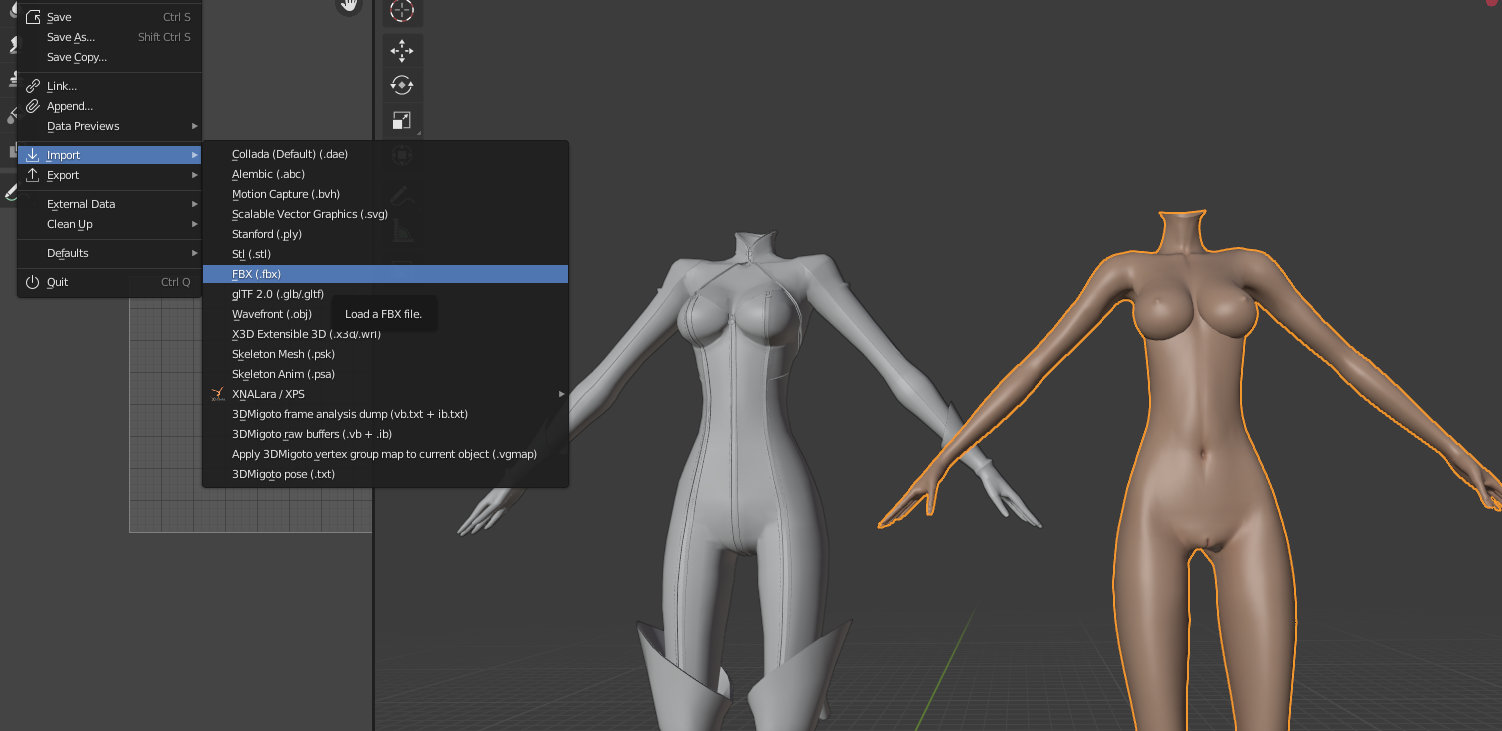1502x731 pixels.
Task: Import a Collada (Default) (.dae) file
Action: click(x=385, y=154)
